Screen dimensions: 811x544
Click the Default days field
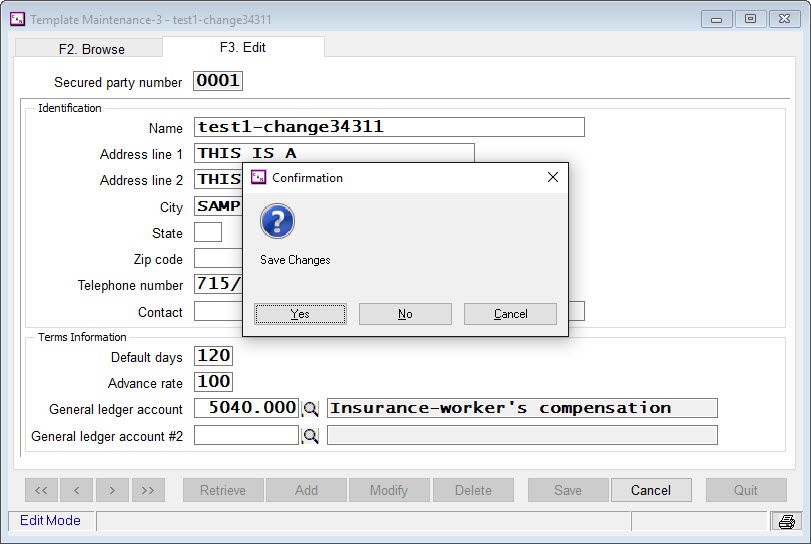(214, 356)
